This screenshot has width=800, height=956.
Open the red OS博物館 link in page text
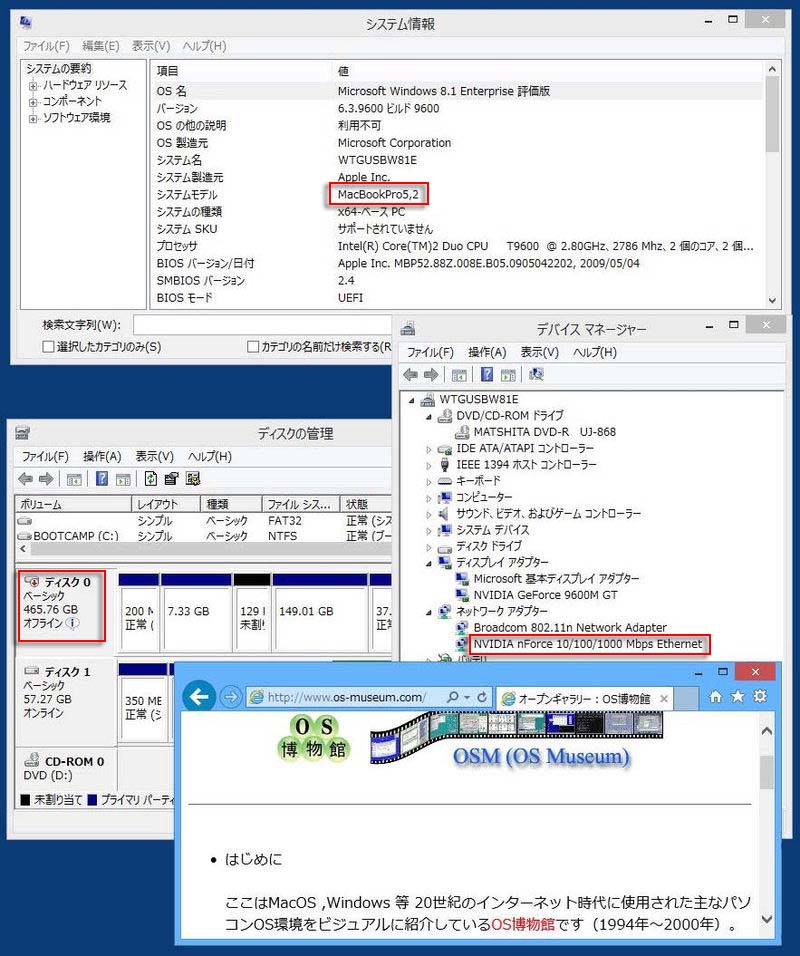523,924
